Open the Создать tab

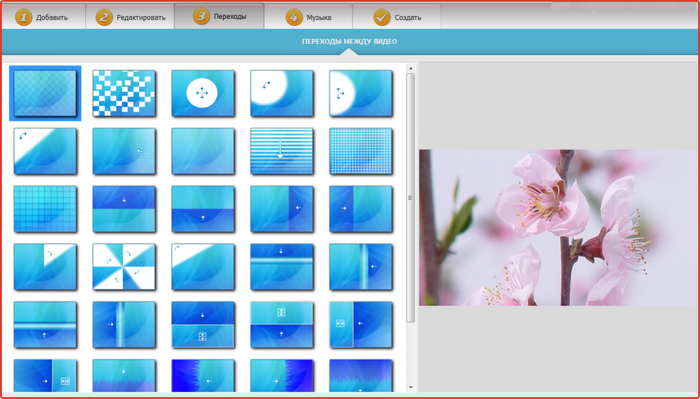(397, 17)
